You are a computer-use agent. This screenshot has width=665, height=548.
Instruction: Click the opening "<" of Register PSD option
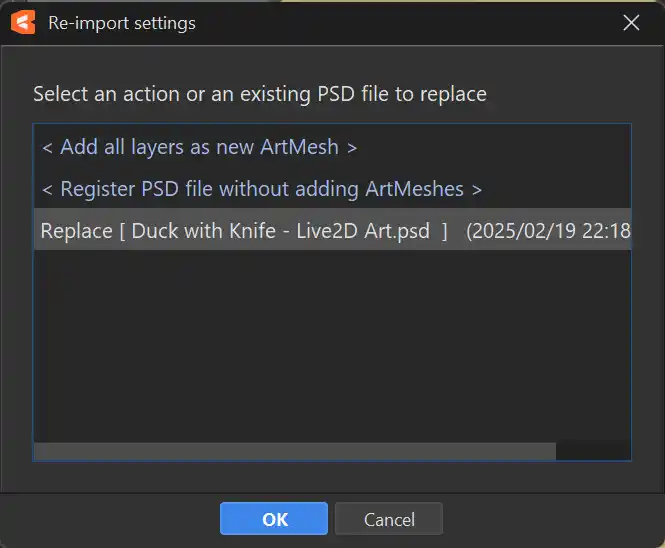pyautogui.click(x=47, y=189)
